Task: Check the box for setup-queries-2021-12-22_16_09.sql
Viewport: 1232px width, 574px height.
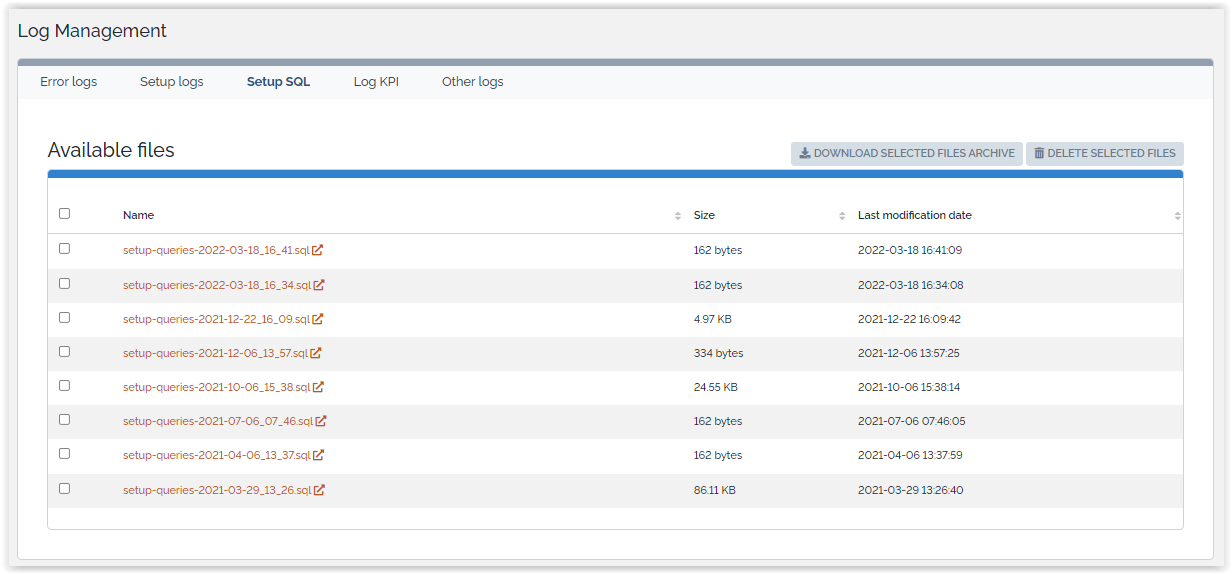Action: 65,317
